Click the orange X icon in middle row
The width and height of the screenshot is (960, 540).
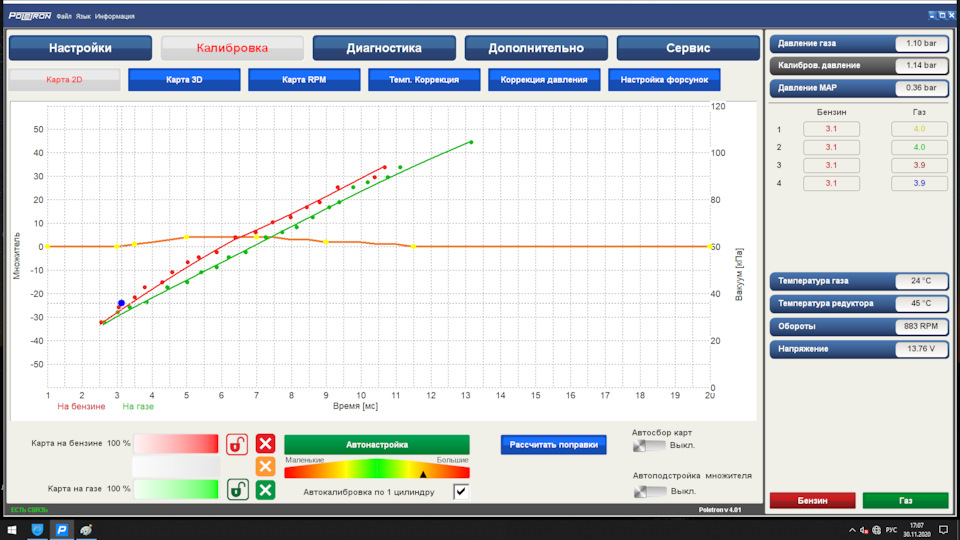[x=265, y=466]
